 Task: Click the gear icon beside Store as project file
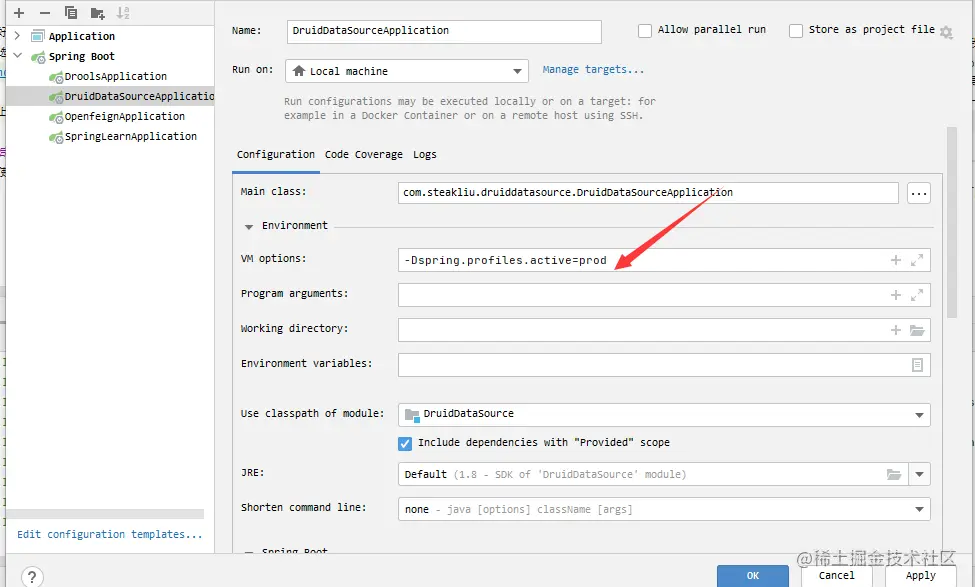pyautogui.click(x=946, y=32)
